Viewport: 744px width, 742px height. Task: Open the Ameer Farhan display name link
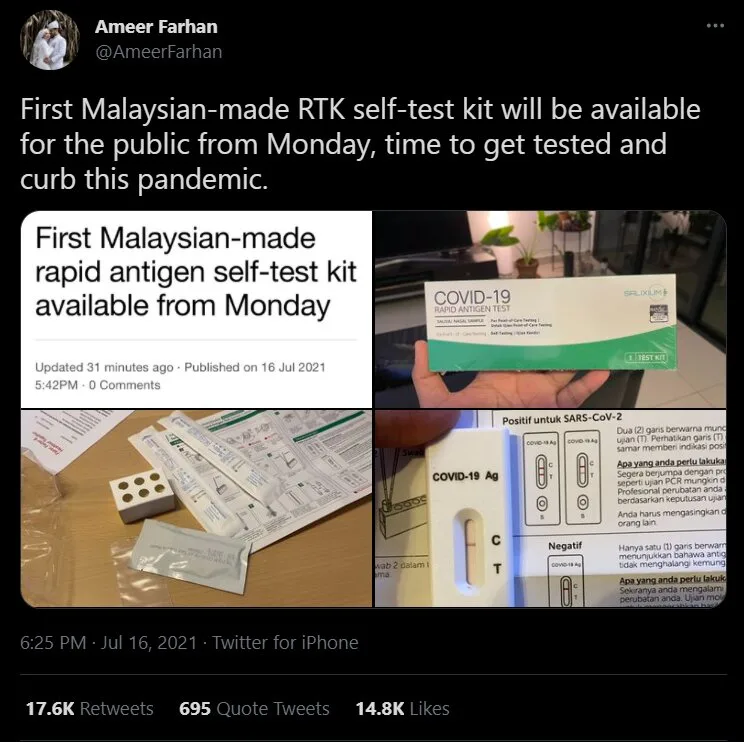click(156, 27)
